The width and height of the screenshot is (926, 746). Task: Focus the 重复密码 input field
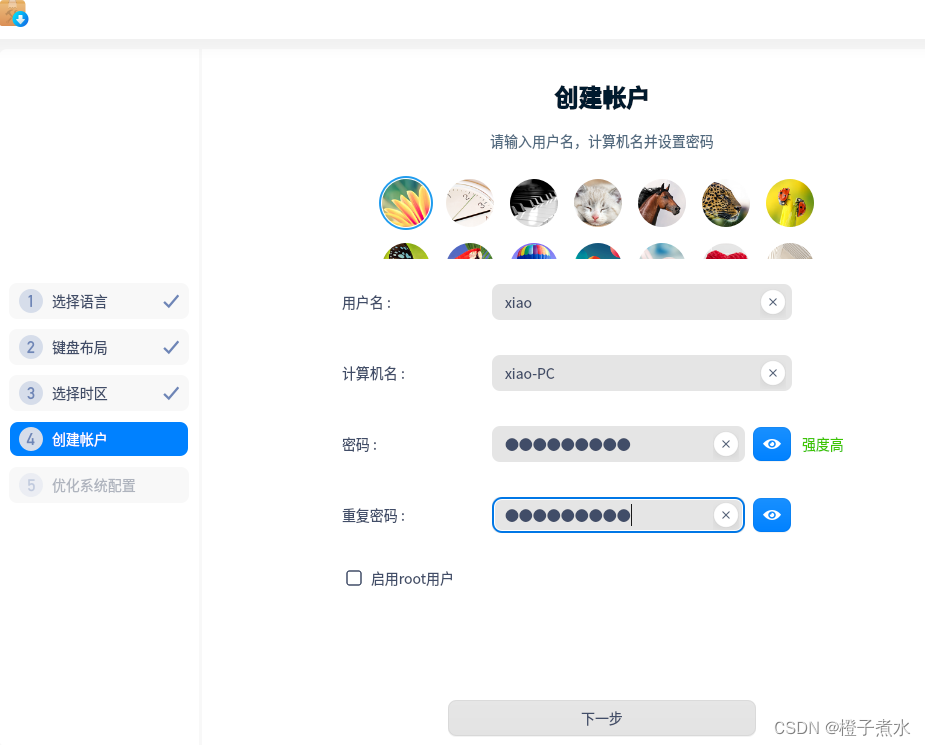pyautogui.click(x=618, y=515)
